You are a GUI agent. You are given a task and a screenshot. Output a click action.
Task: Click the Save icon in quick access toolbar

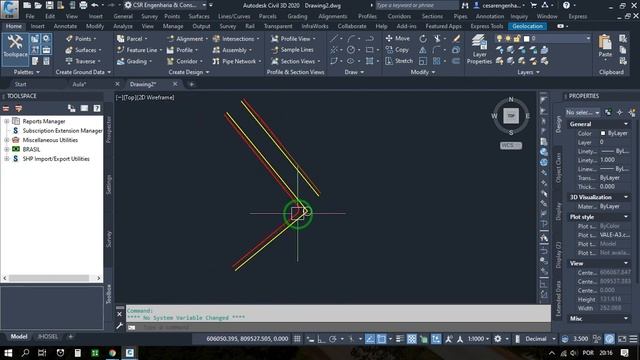tap(49, 5)
